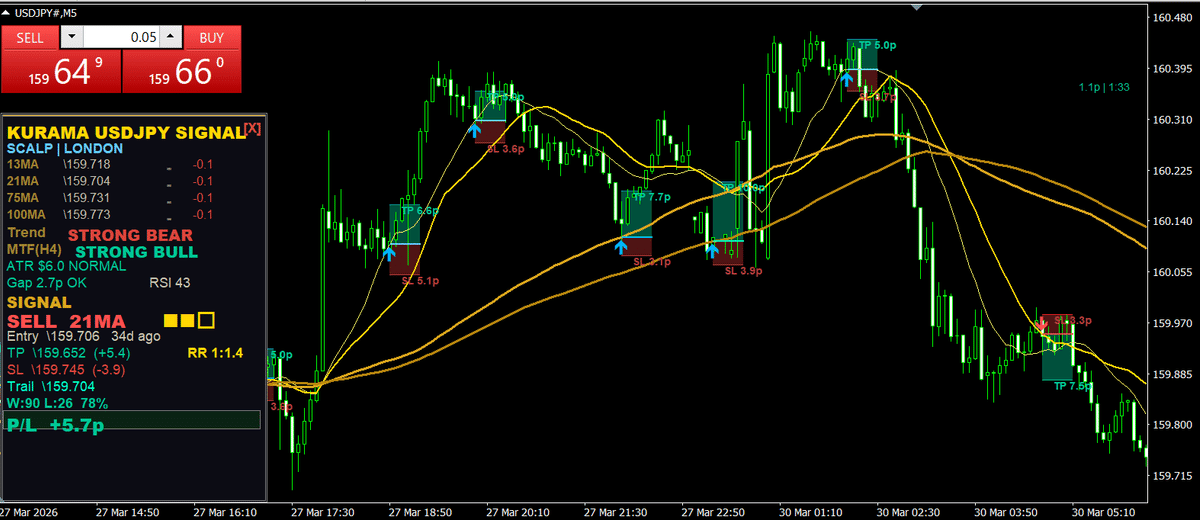The width and height of the screenshot is (1200, 520).
Task: Click the 1.1p | 1:33 spread timer text
Action: [1104, 88]
